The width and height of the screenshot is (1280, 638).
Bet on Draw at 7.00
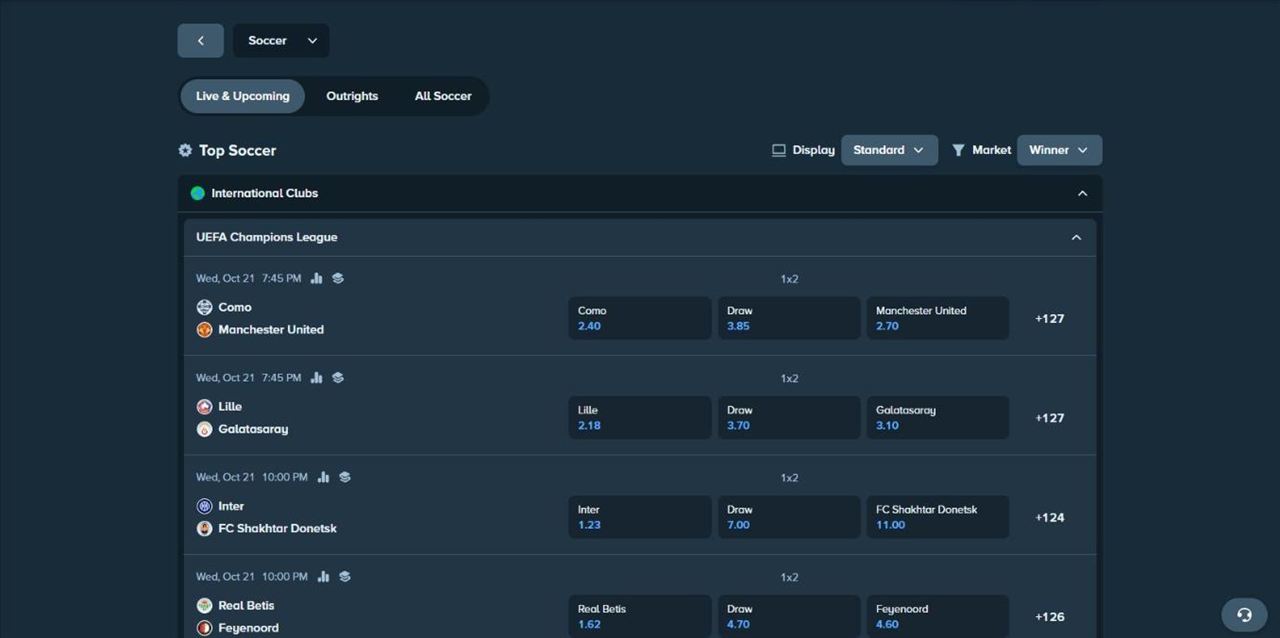[789, 517]
